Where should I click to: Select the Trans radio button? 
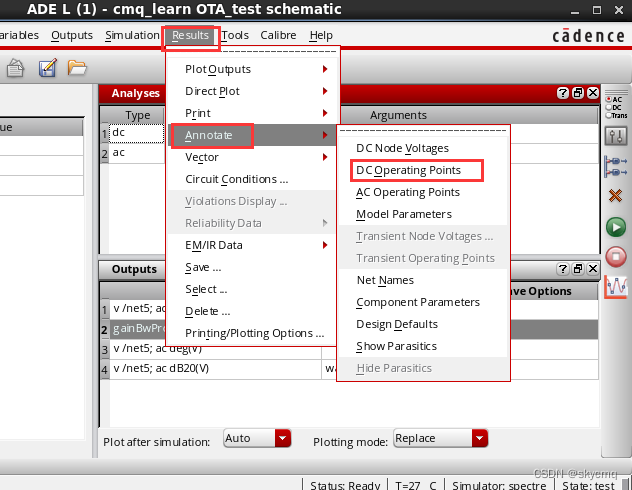pos(609,115)
